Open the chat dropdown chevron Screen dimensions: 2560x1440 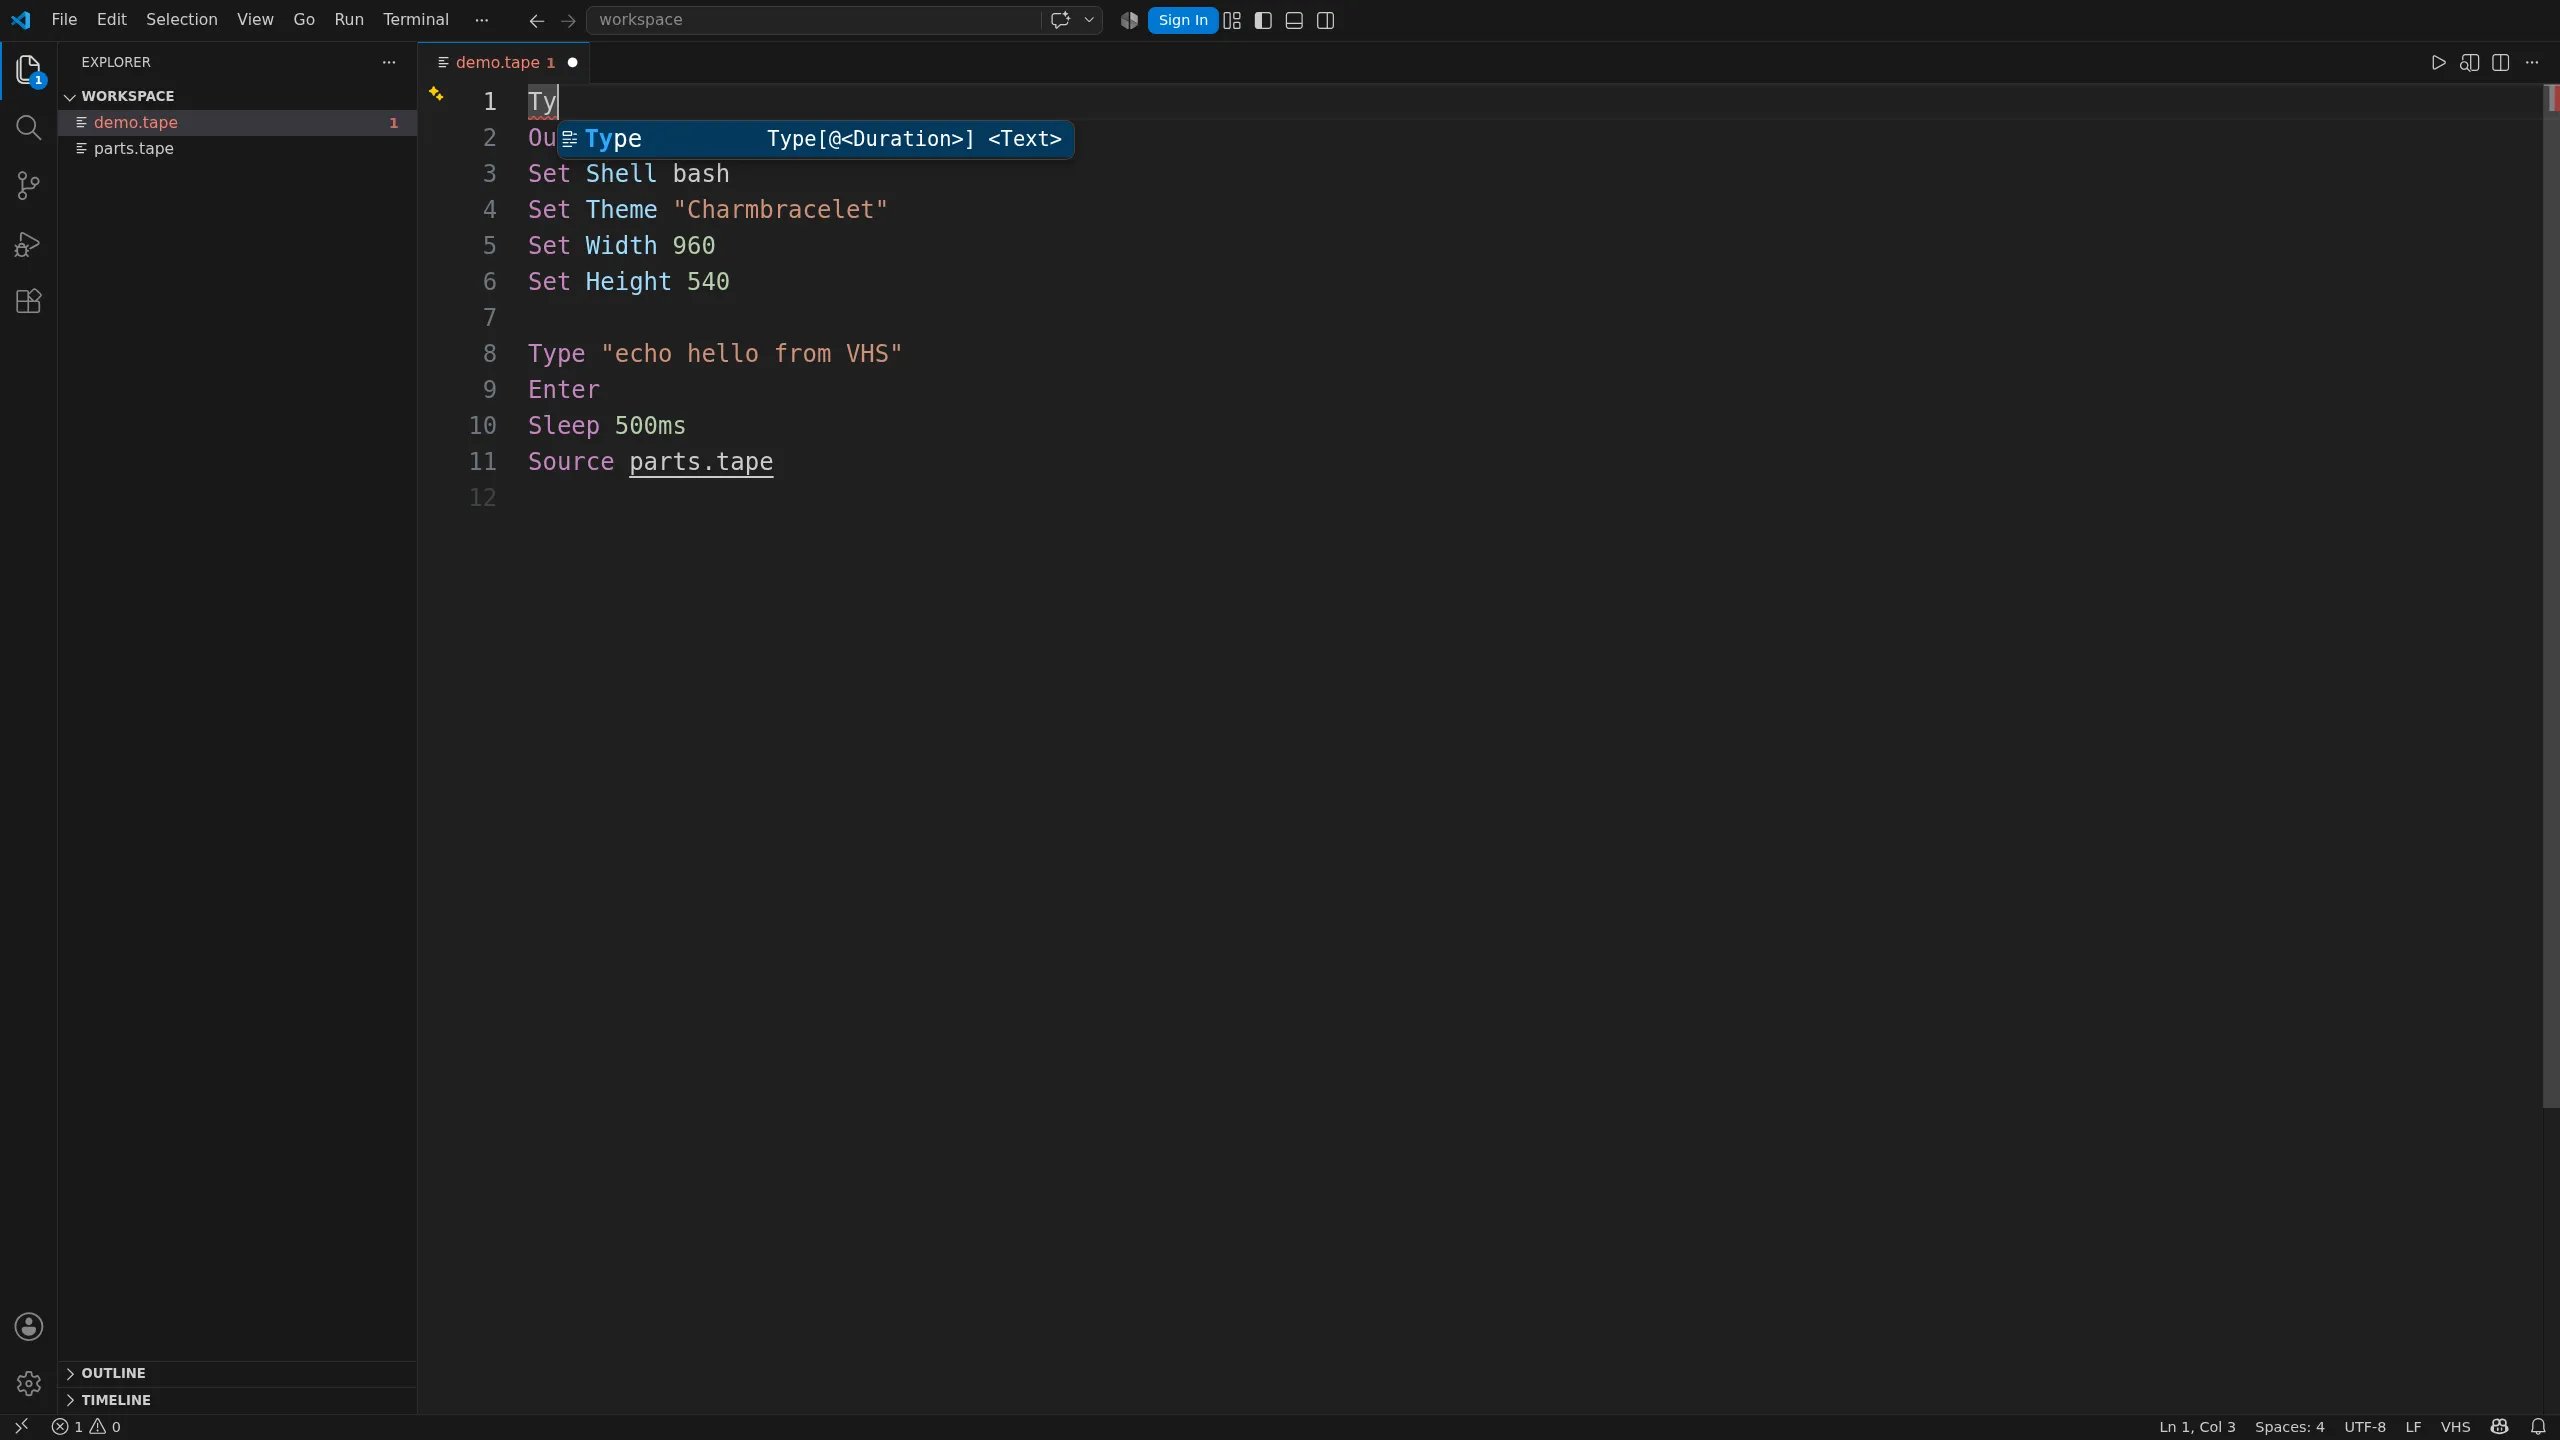[1089, 20]
